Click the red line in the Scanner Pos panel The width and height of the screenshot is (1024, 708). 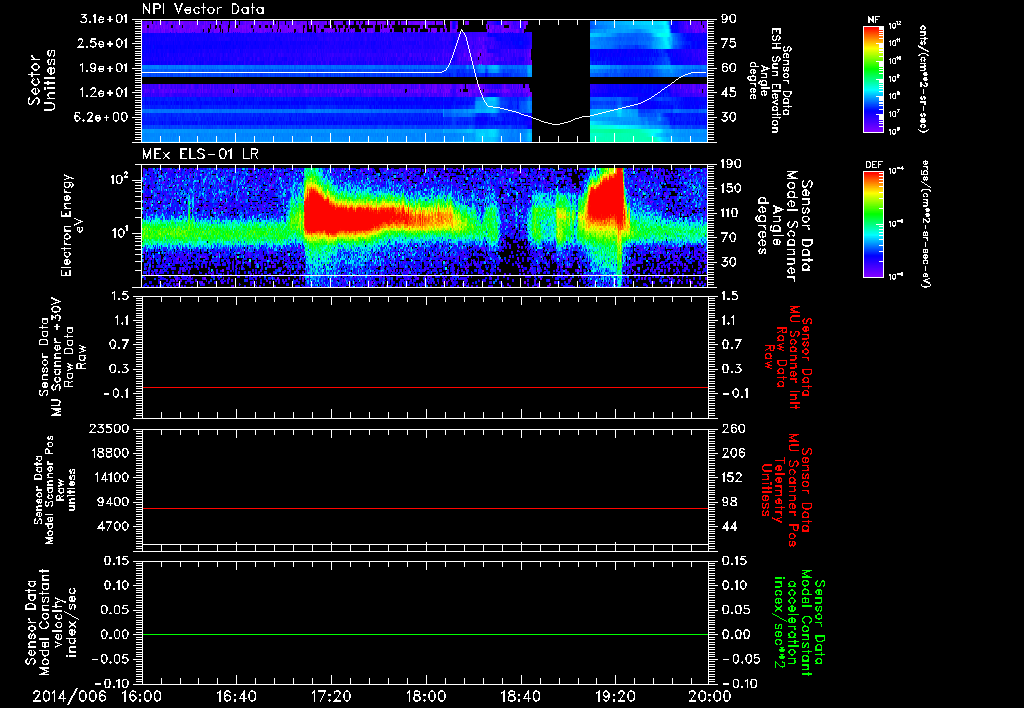click(425, 508)
